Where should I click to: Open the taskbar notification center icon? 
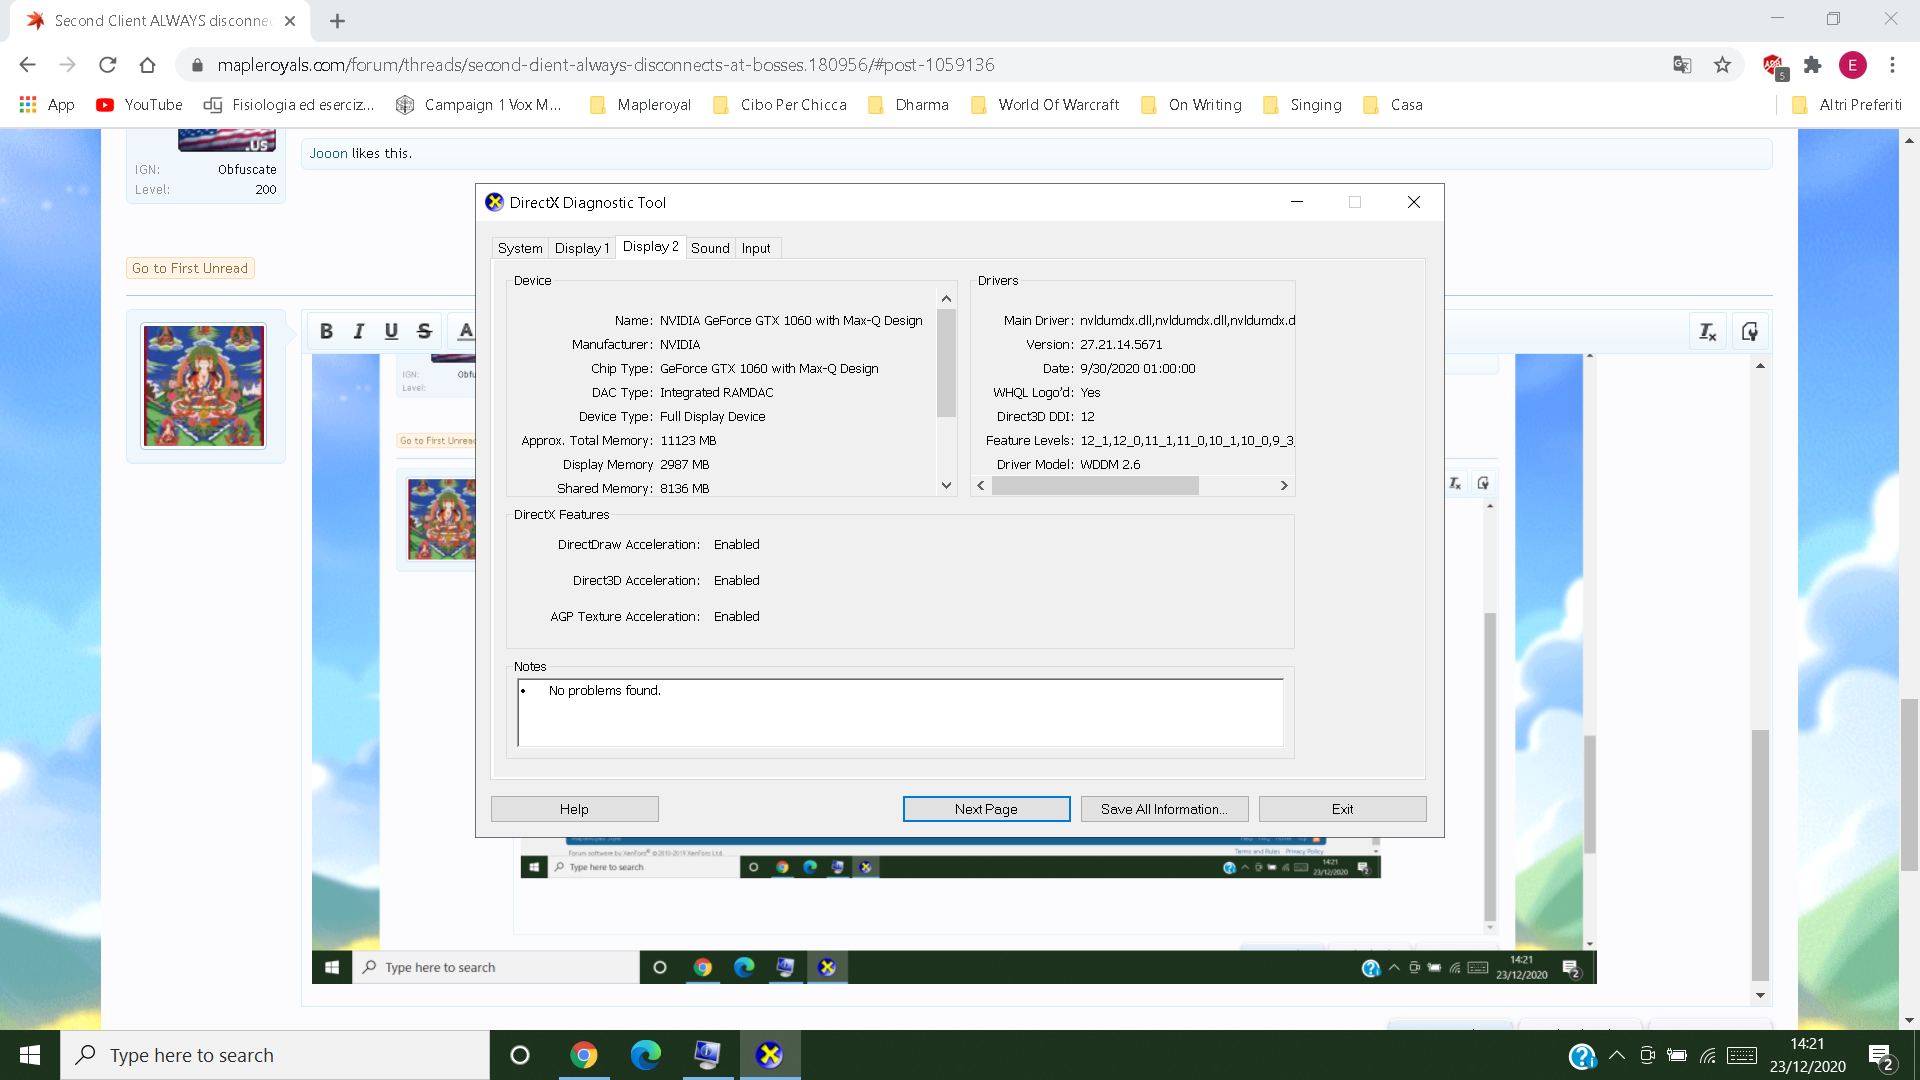tap(1881, 1056)
